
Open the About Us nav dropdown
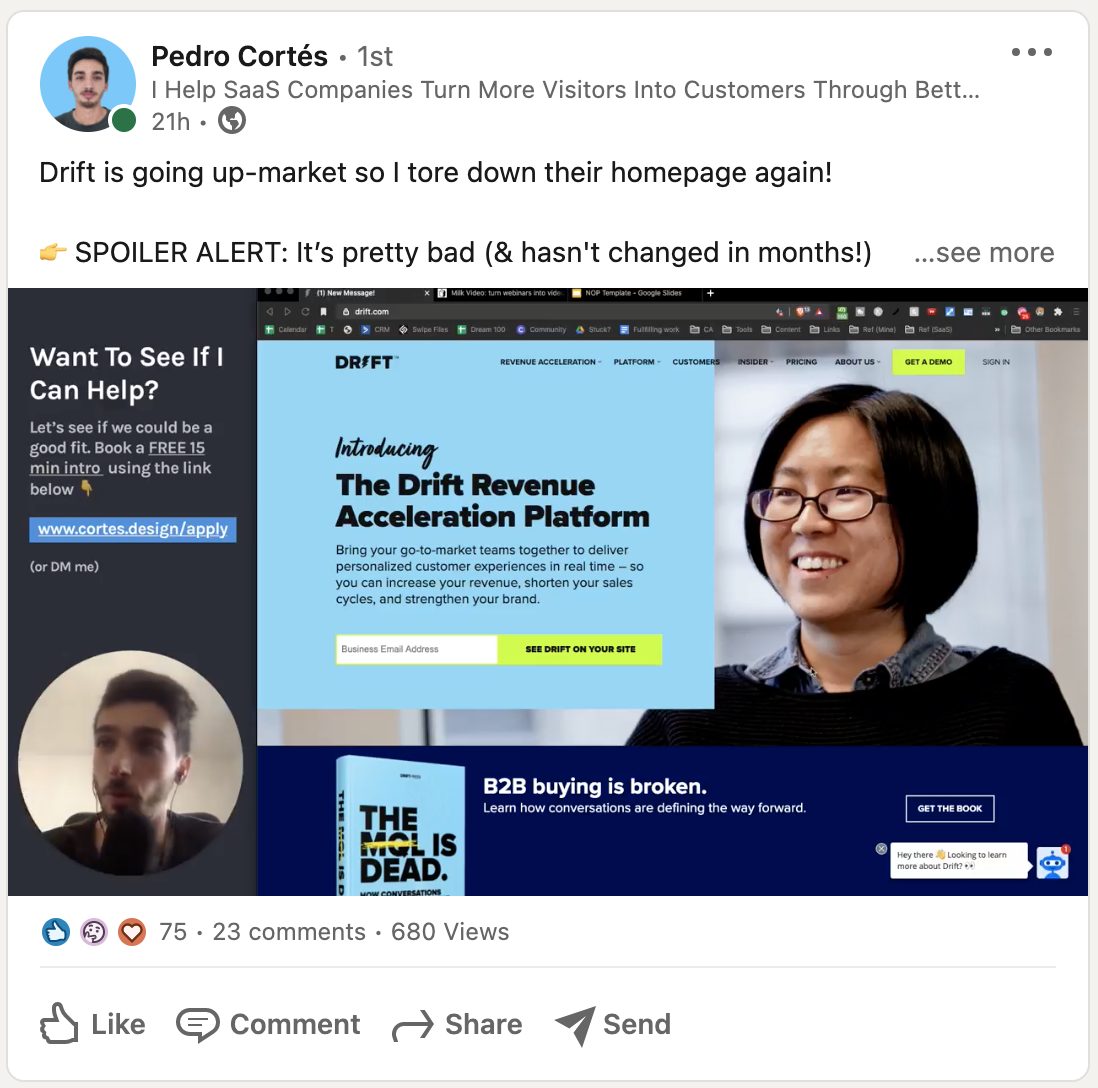click(x=857, y=362)
